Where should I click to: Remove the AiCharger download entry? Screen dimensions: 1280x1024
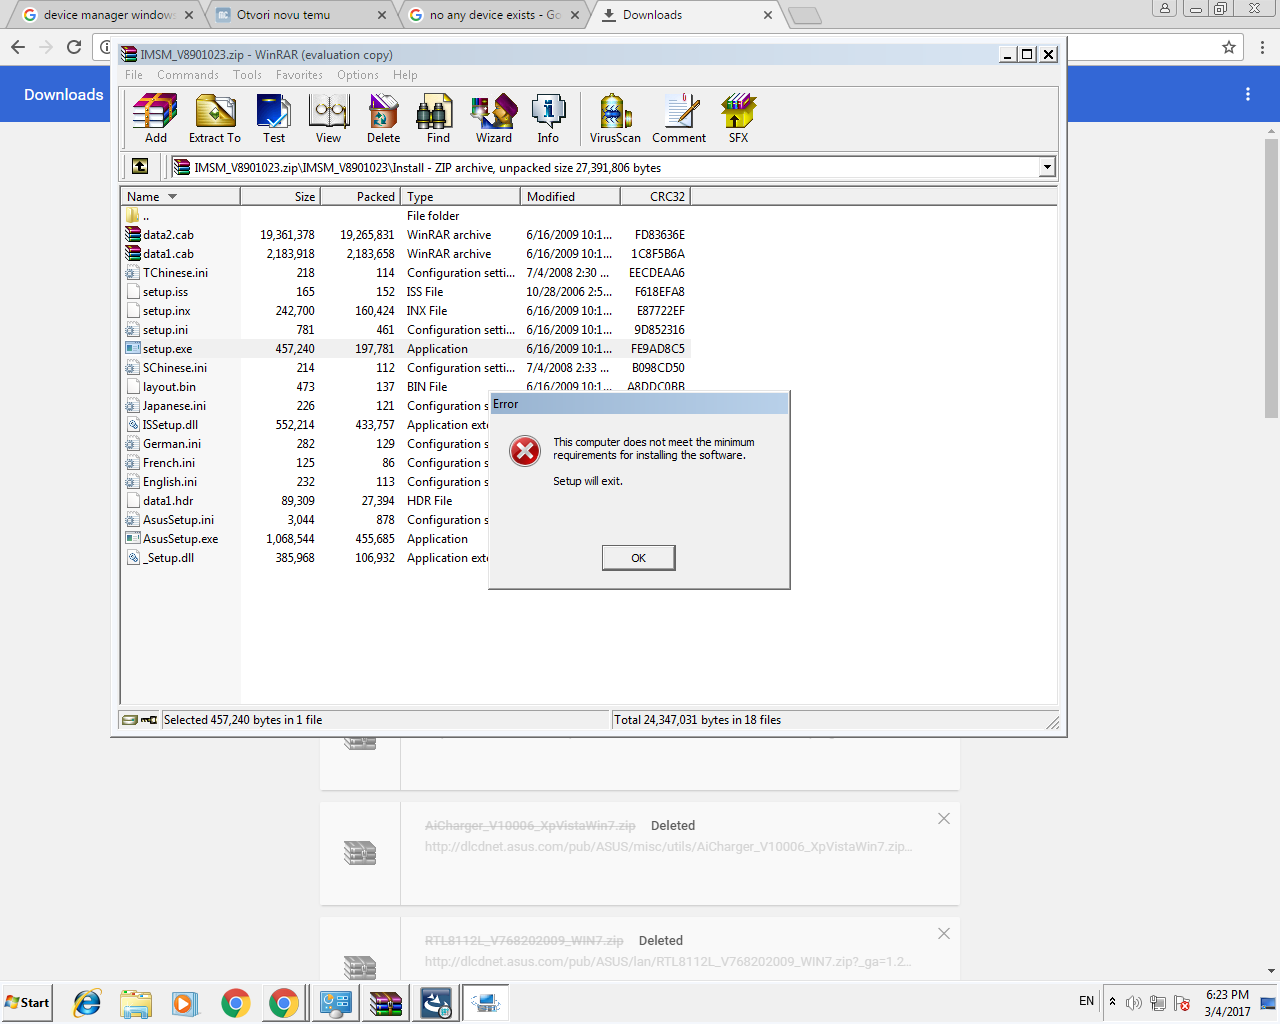click(x=944, y=818)
